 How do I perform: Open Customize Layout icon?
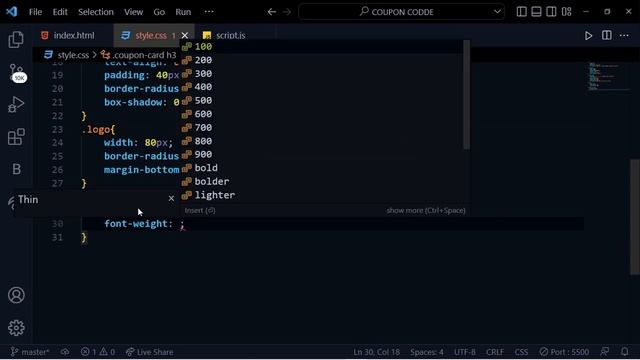coord(567,11)
